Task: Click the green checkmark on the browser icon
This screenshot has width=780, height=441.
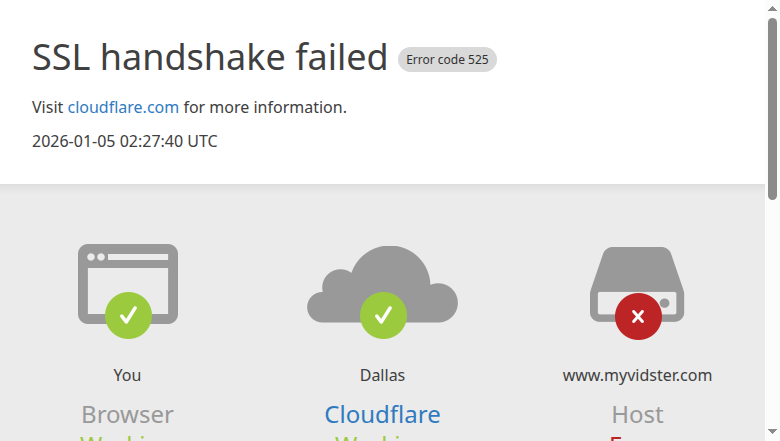Action: point(128,315)
